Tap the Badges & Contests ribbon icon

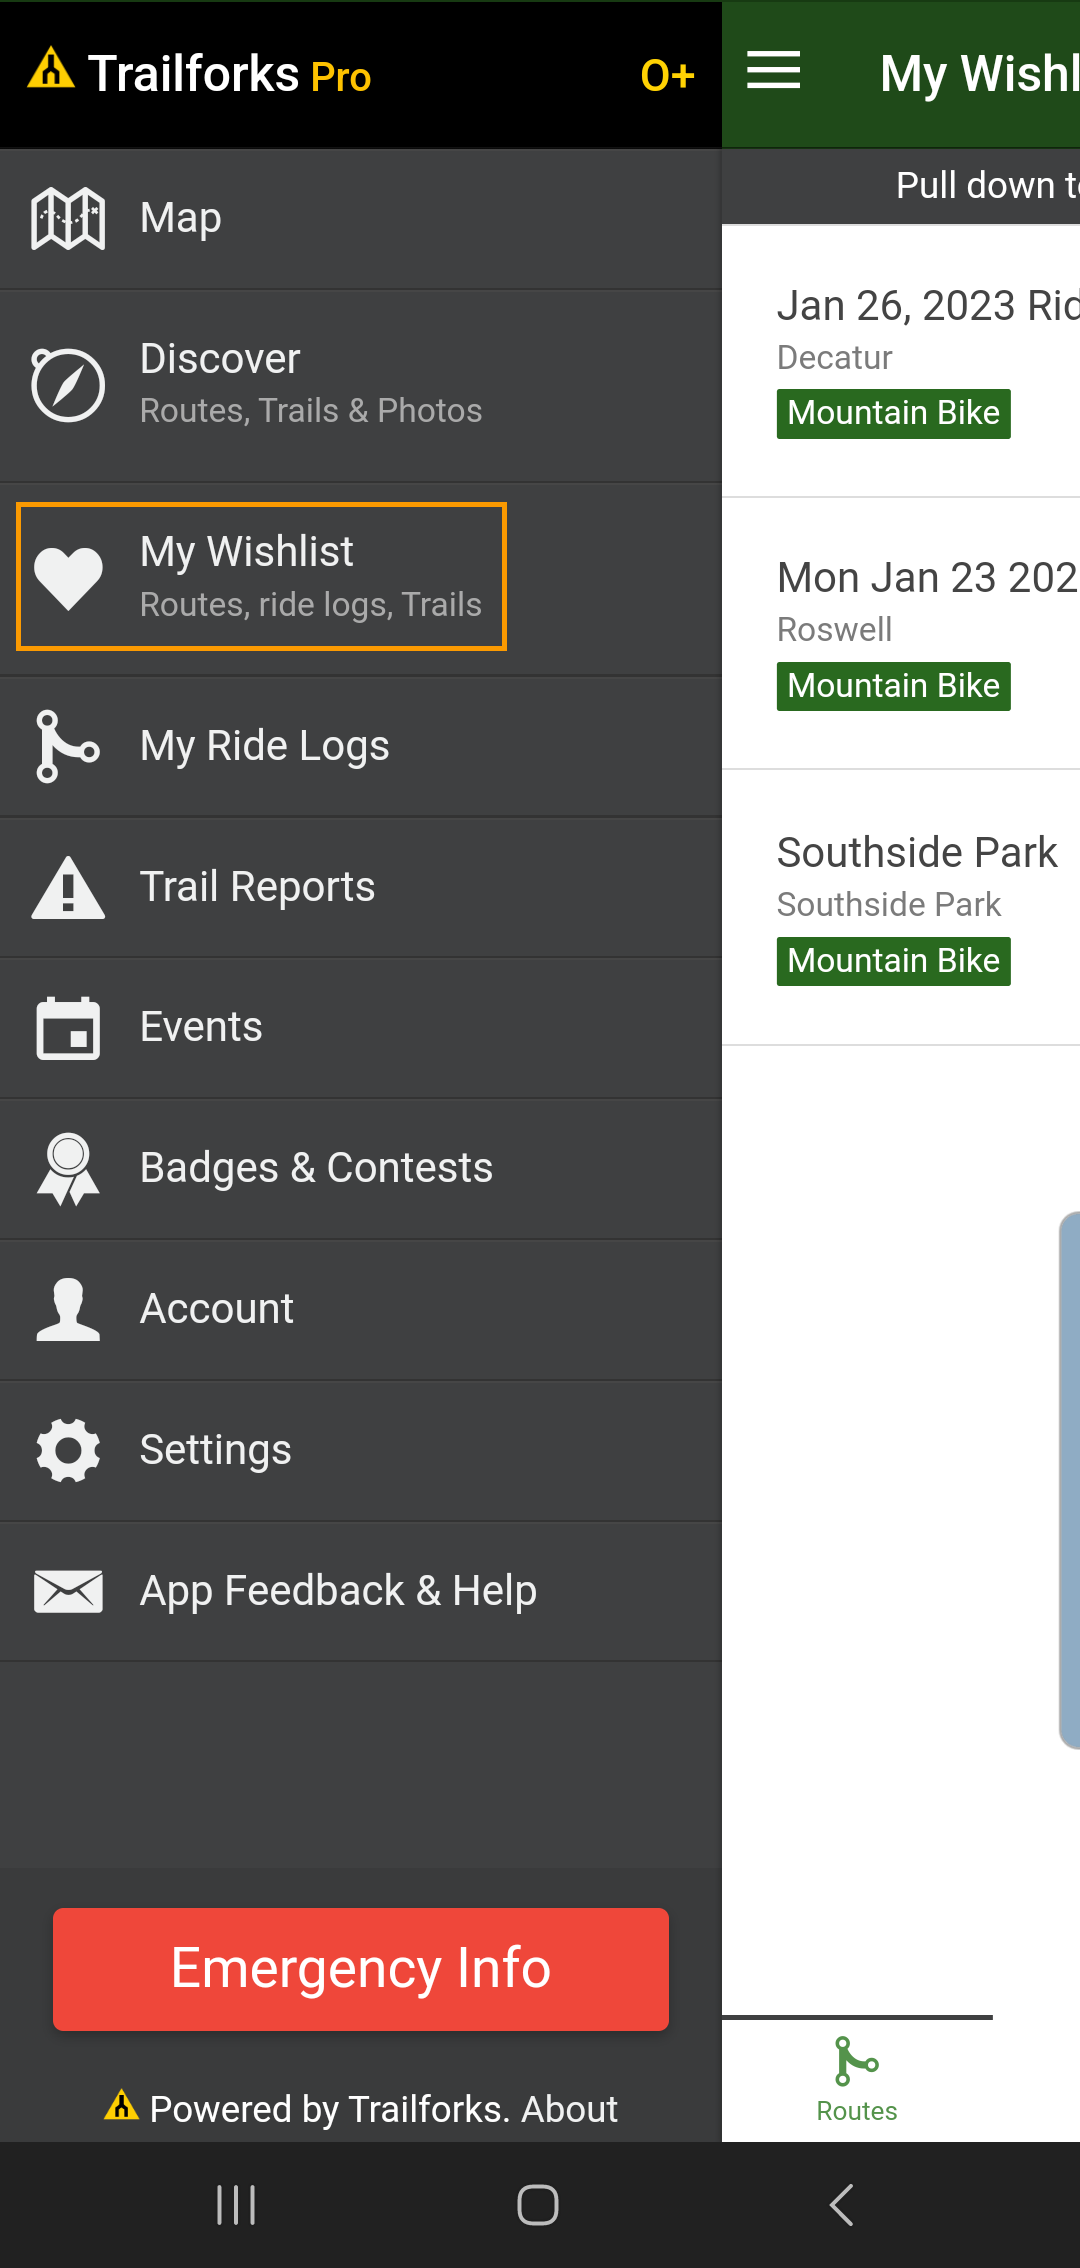tap(68, 1168)
